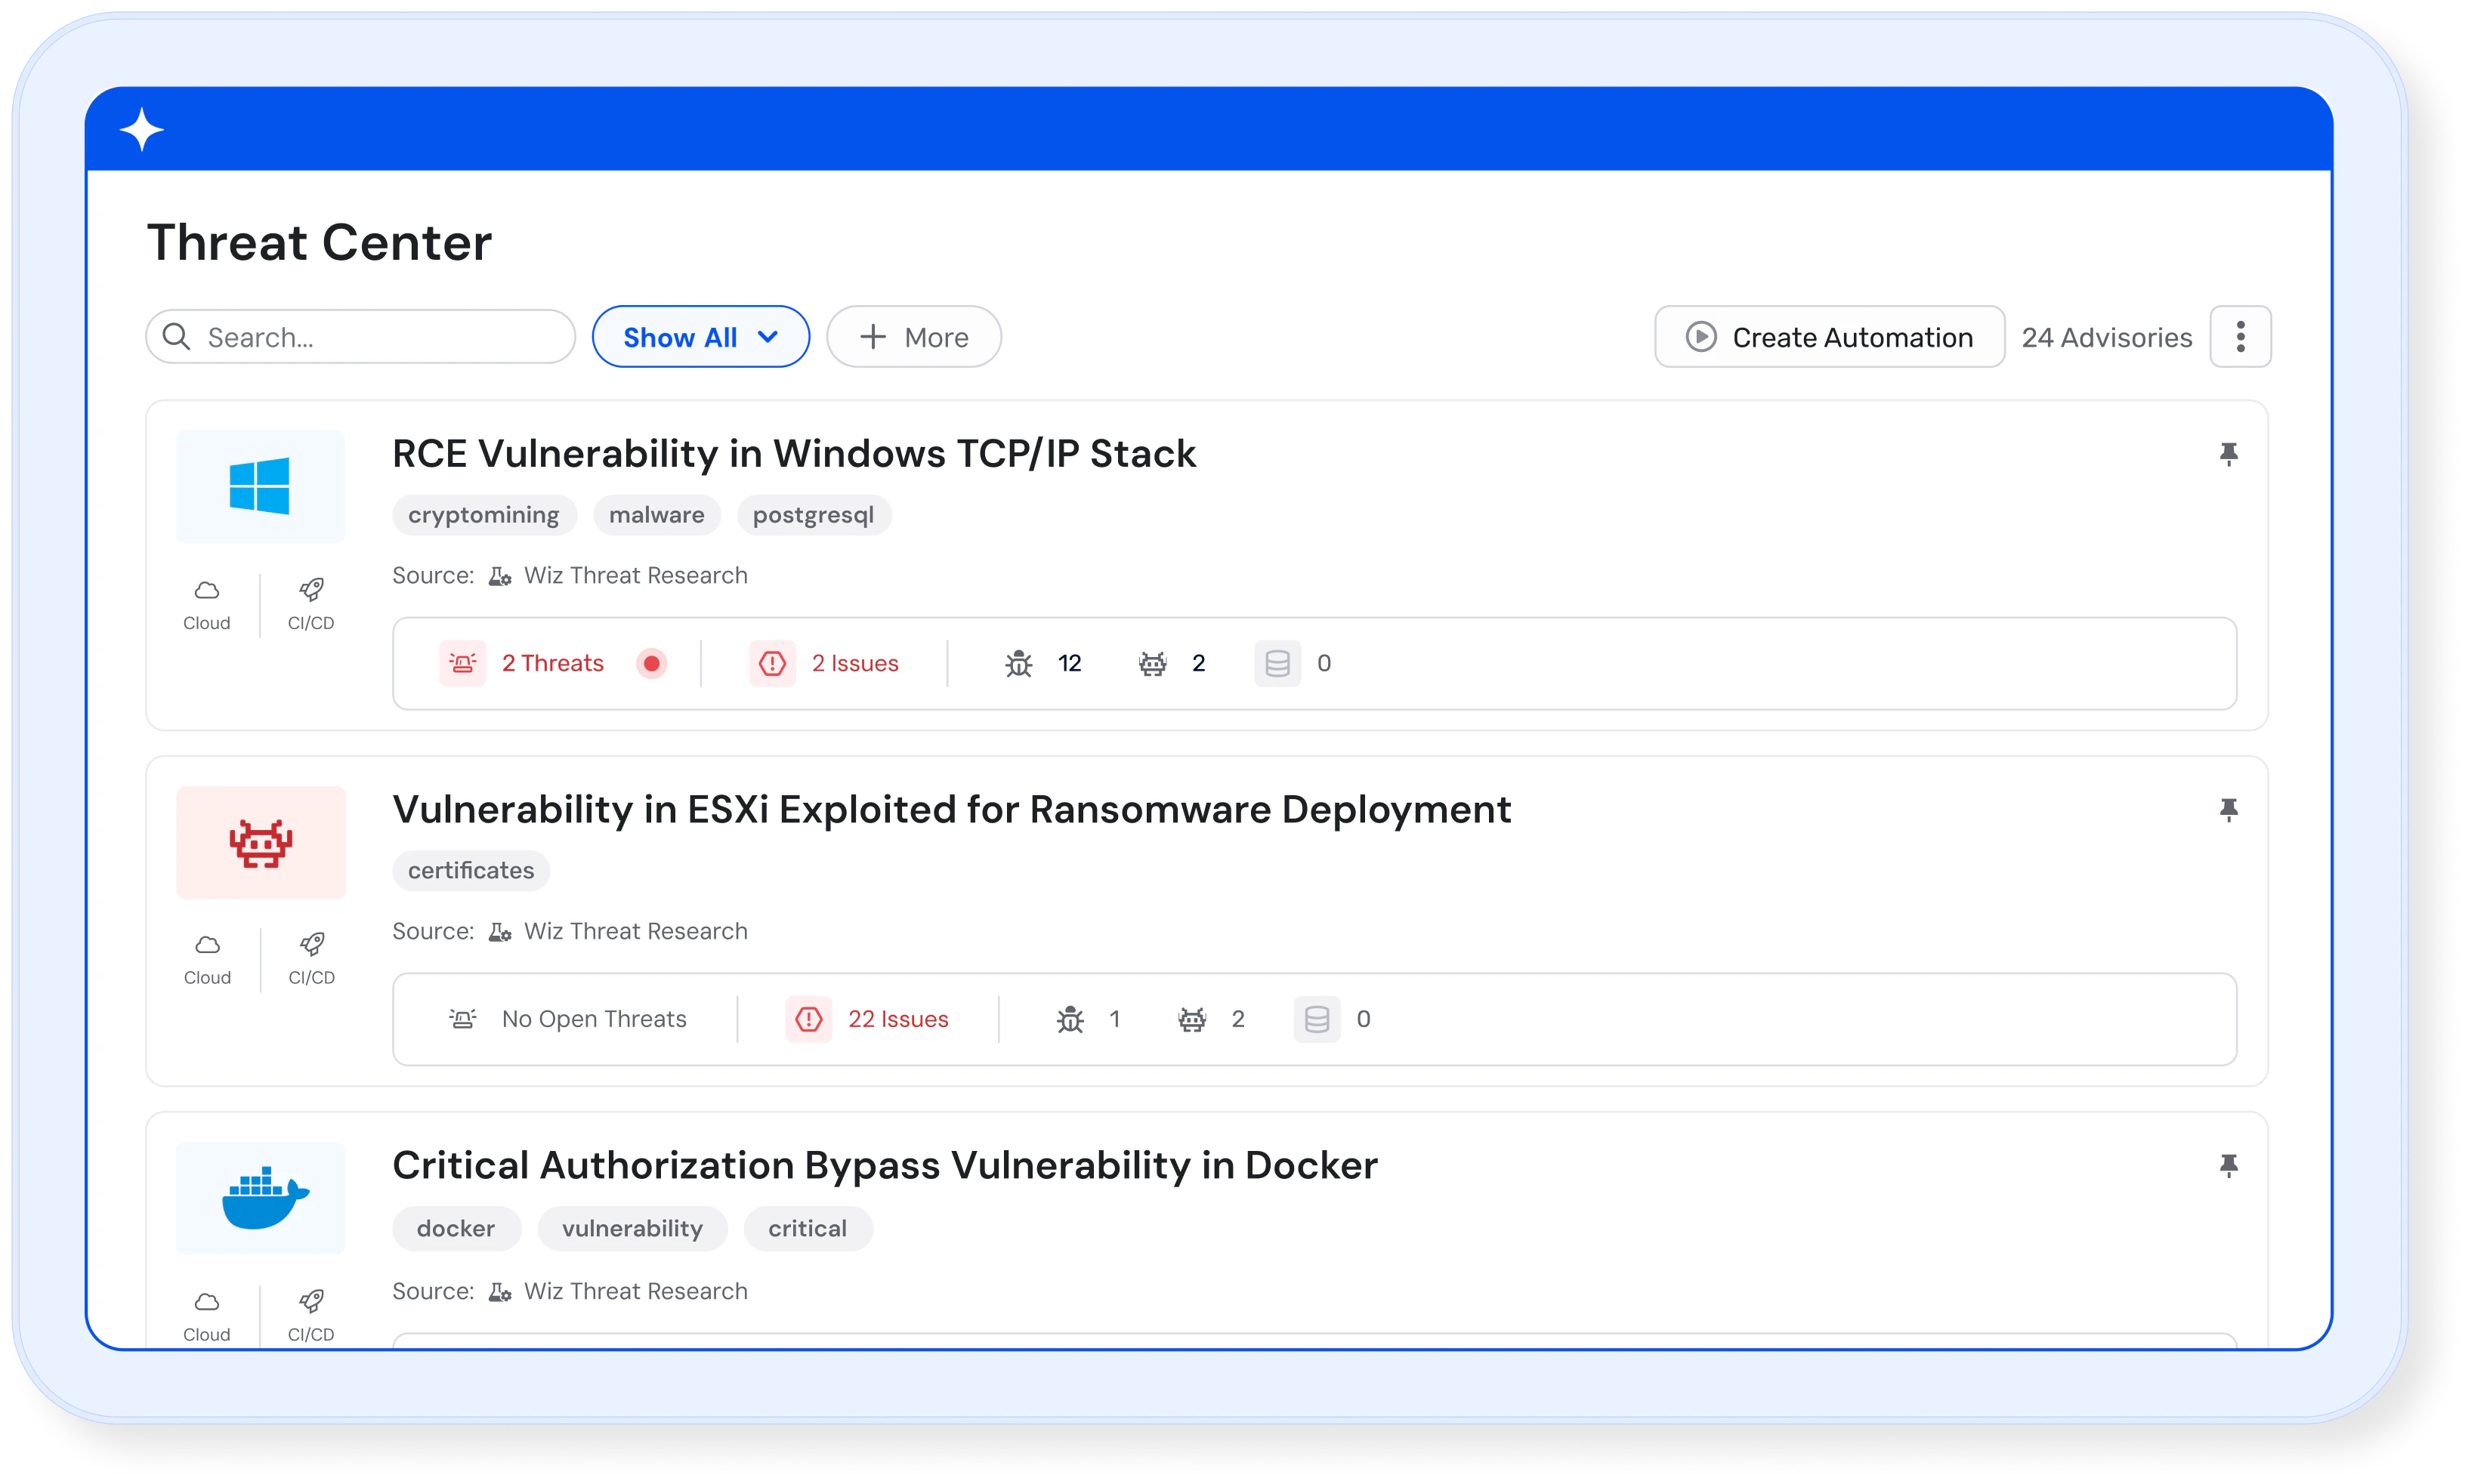Click the red threats siren icon
This screenshot has width=2468, height=1484.
(x=462, y=663)
